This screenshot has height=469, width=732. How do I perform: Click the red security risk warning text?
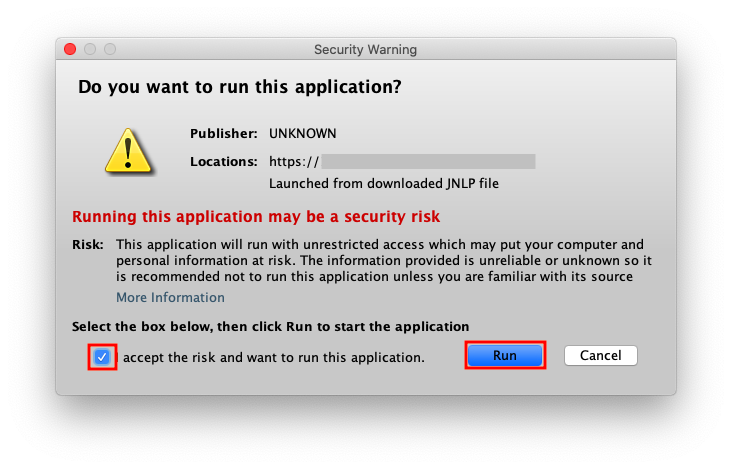point(256,216)
